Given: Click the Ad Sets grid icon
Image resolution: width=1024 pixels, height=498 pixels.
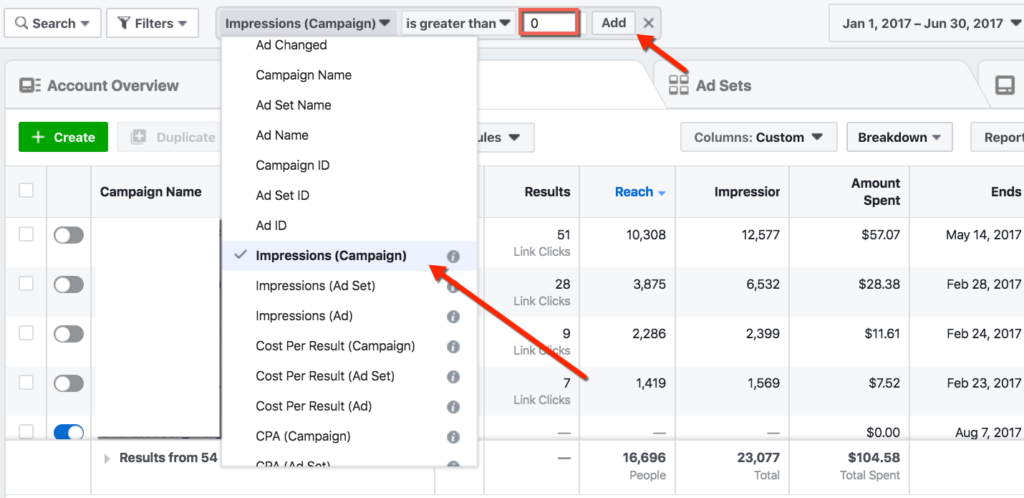Looking at the screenshot, I should (678, 86).
